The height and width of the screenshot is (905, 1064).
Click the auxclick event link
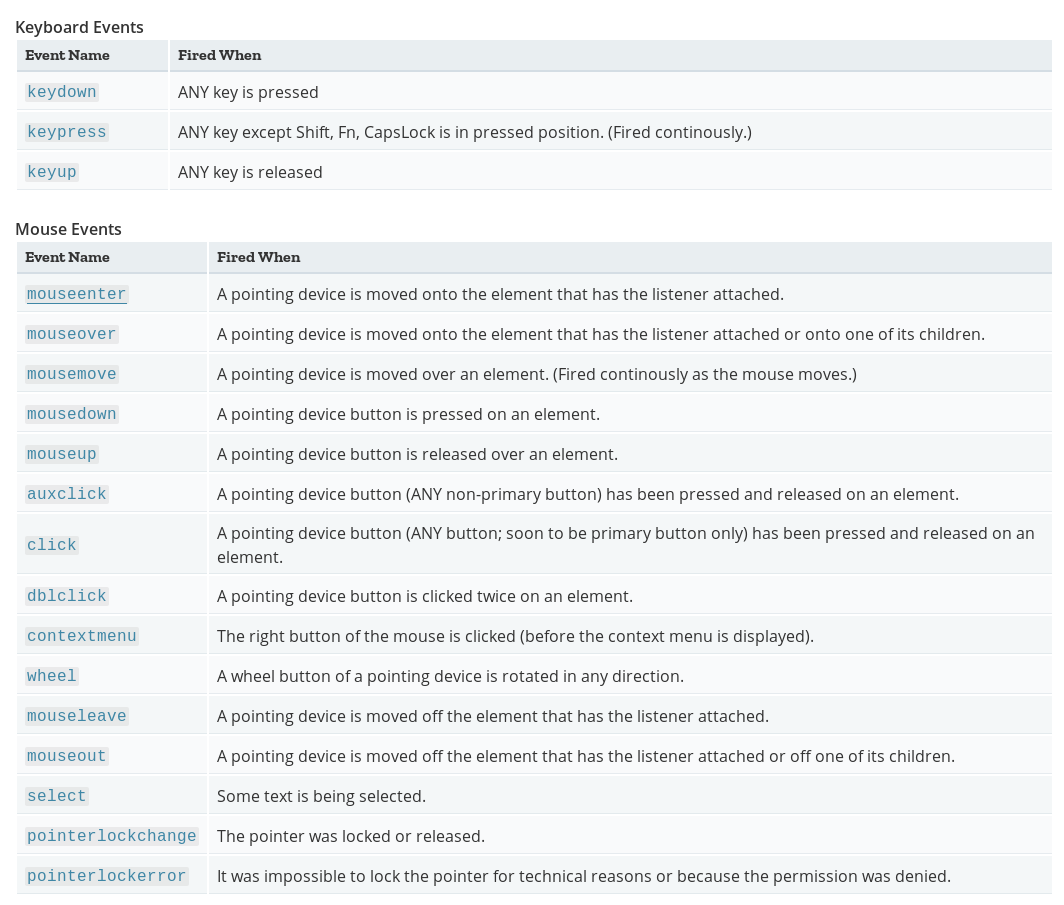click(66, 495)
